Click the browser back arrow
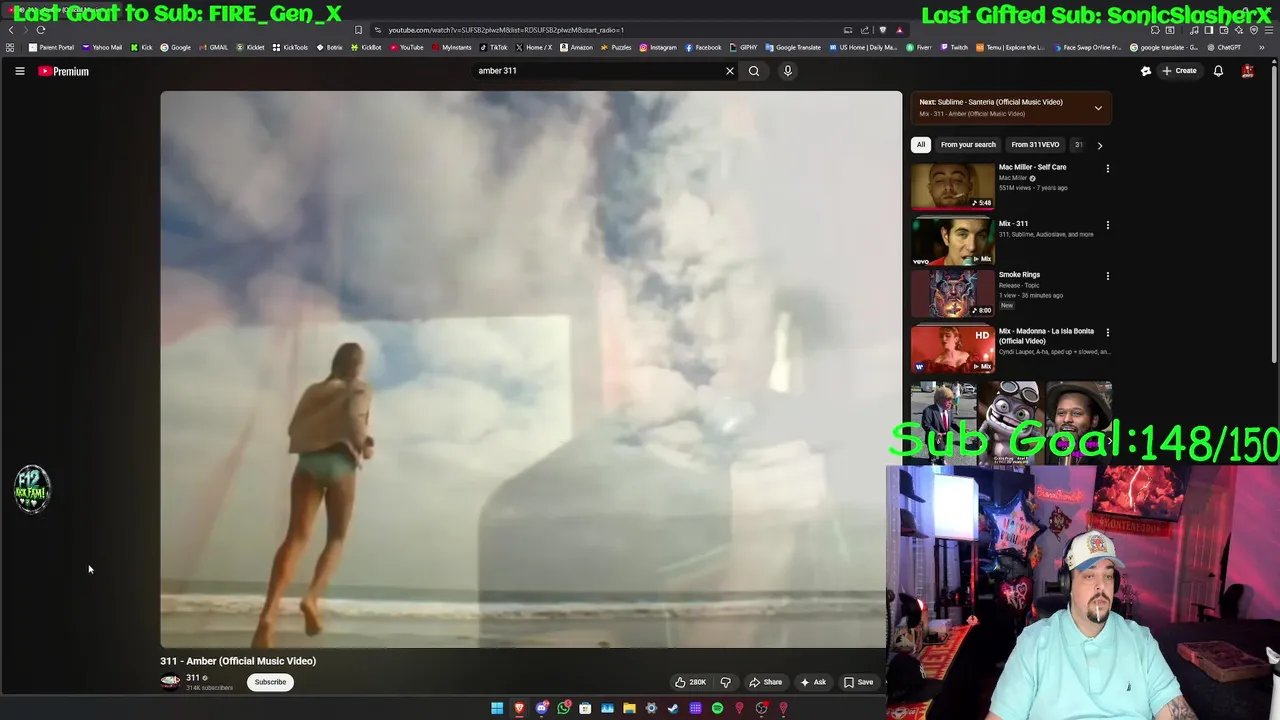Image resolution: width=1280 pixels, height=720 pixels. (x=11, y=30)
